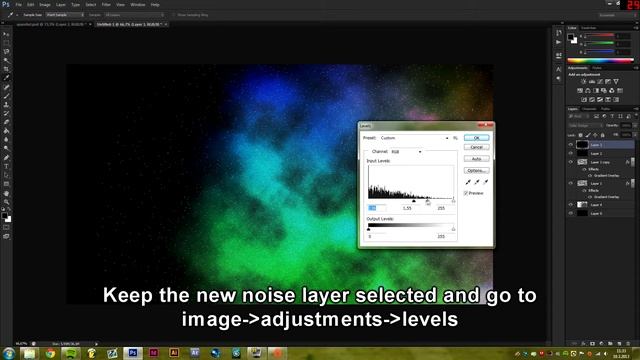Select the Hand tool
The image size is (640, 360).
pos(6,193)
